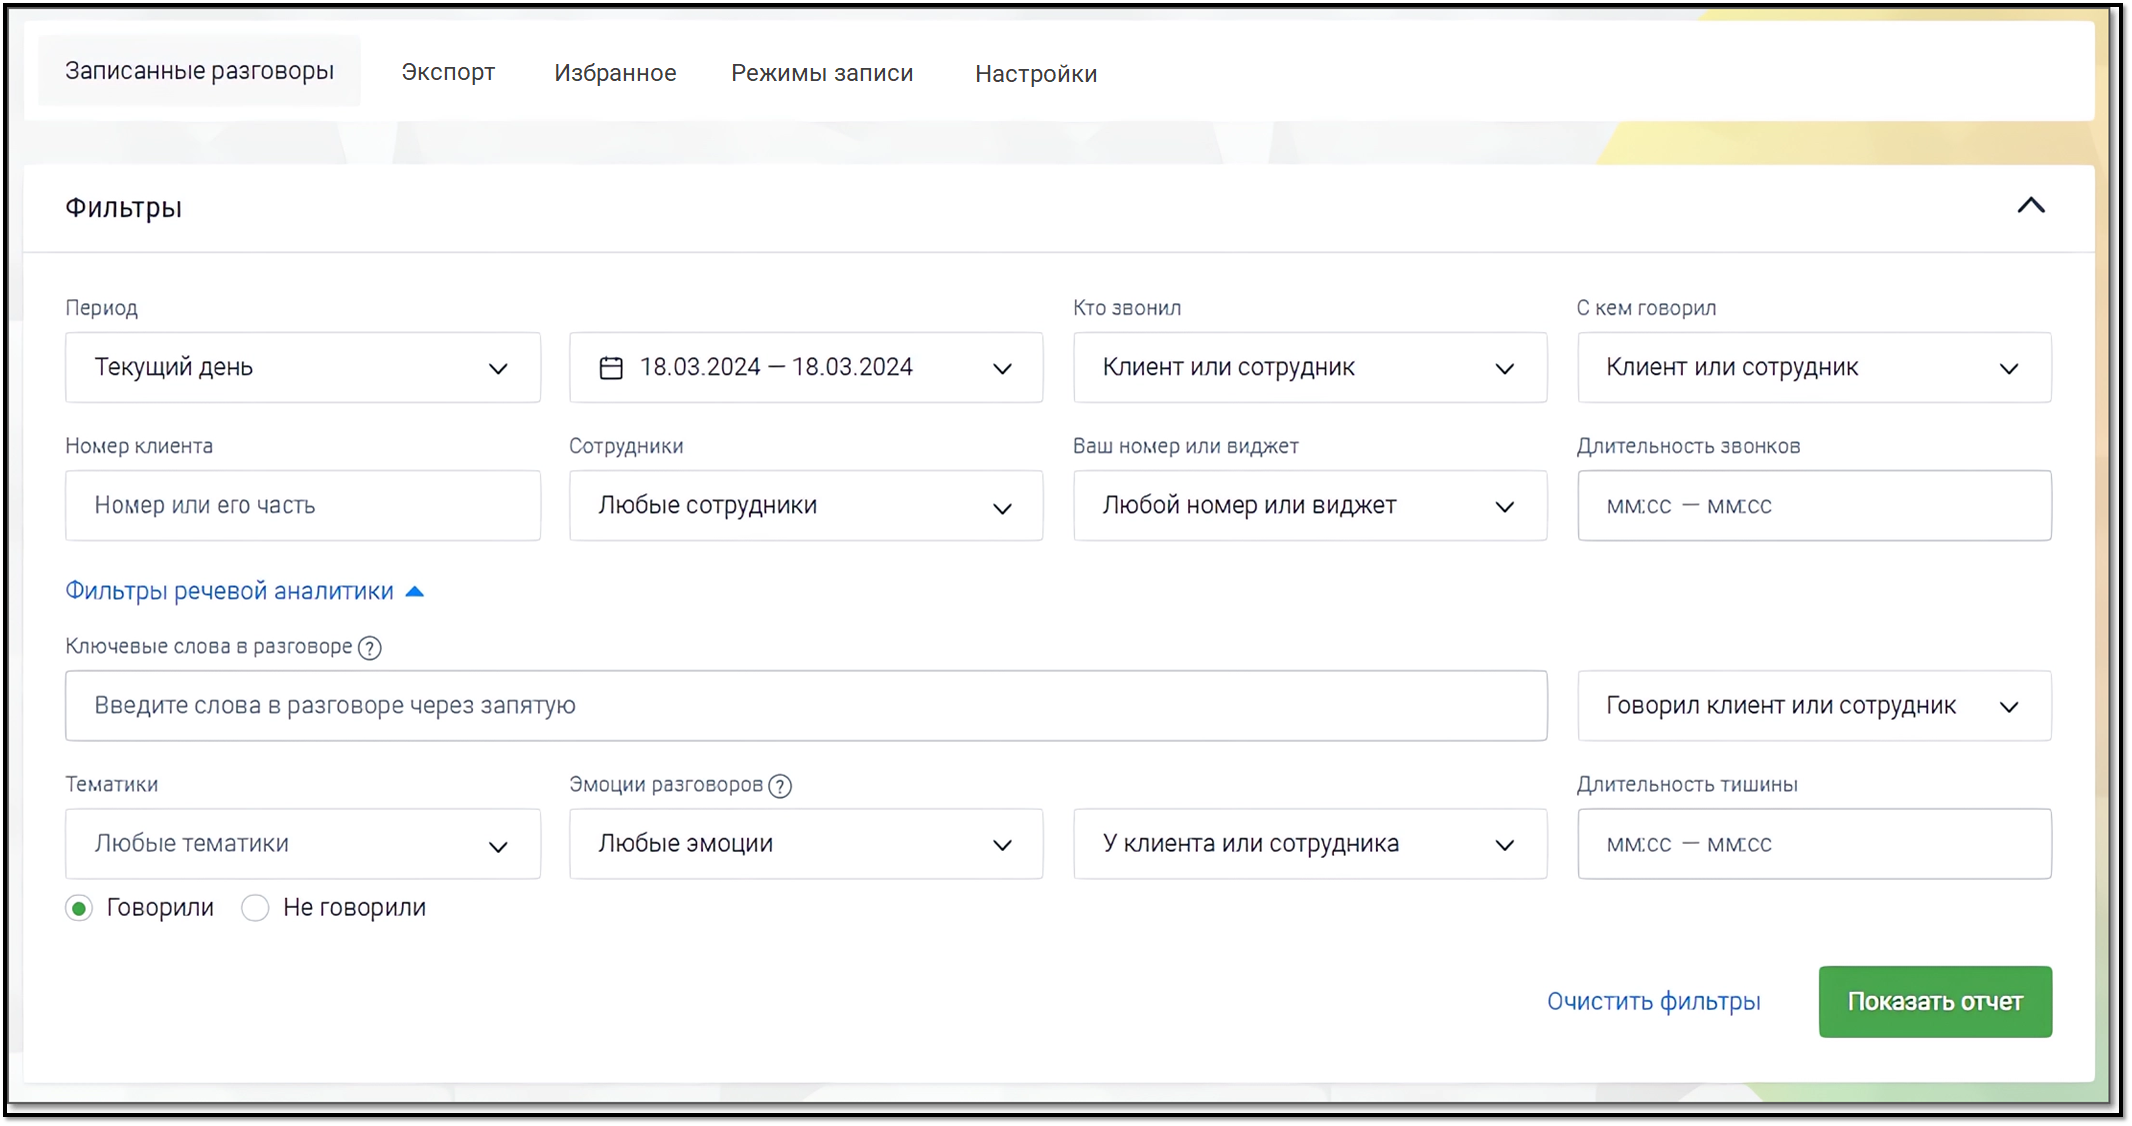Open the Кто звонил dropdown

(1310, 368)
